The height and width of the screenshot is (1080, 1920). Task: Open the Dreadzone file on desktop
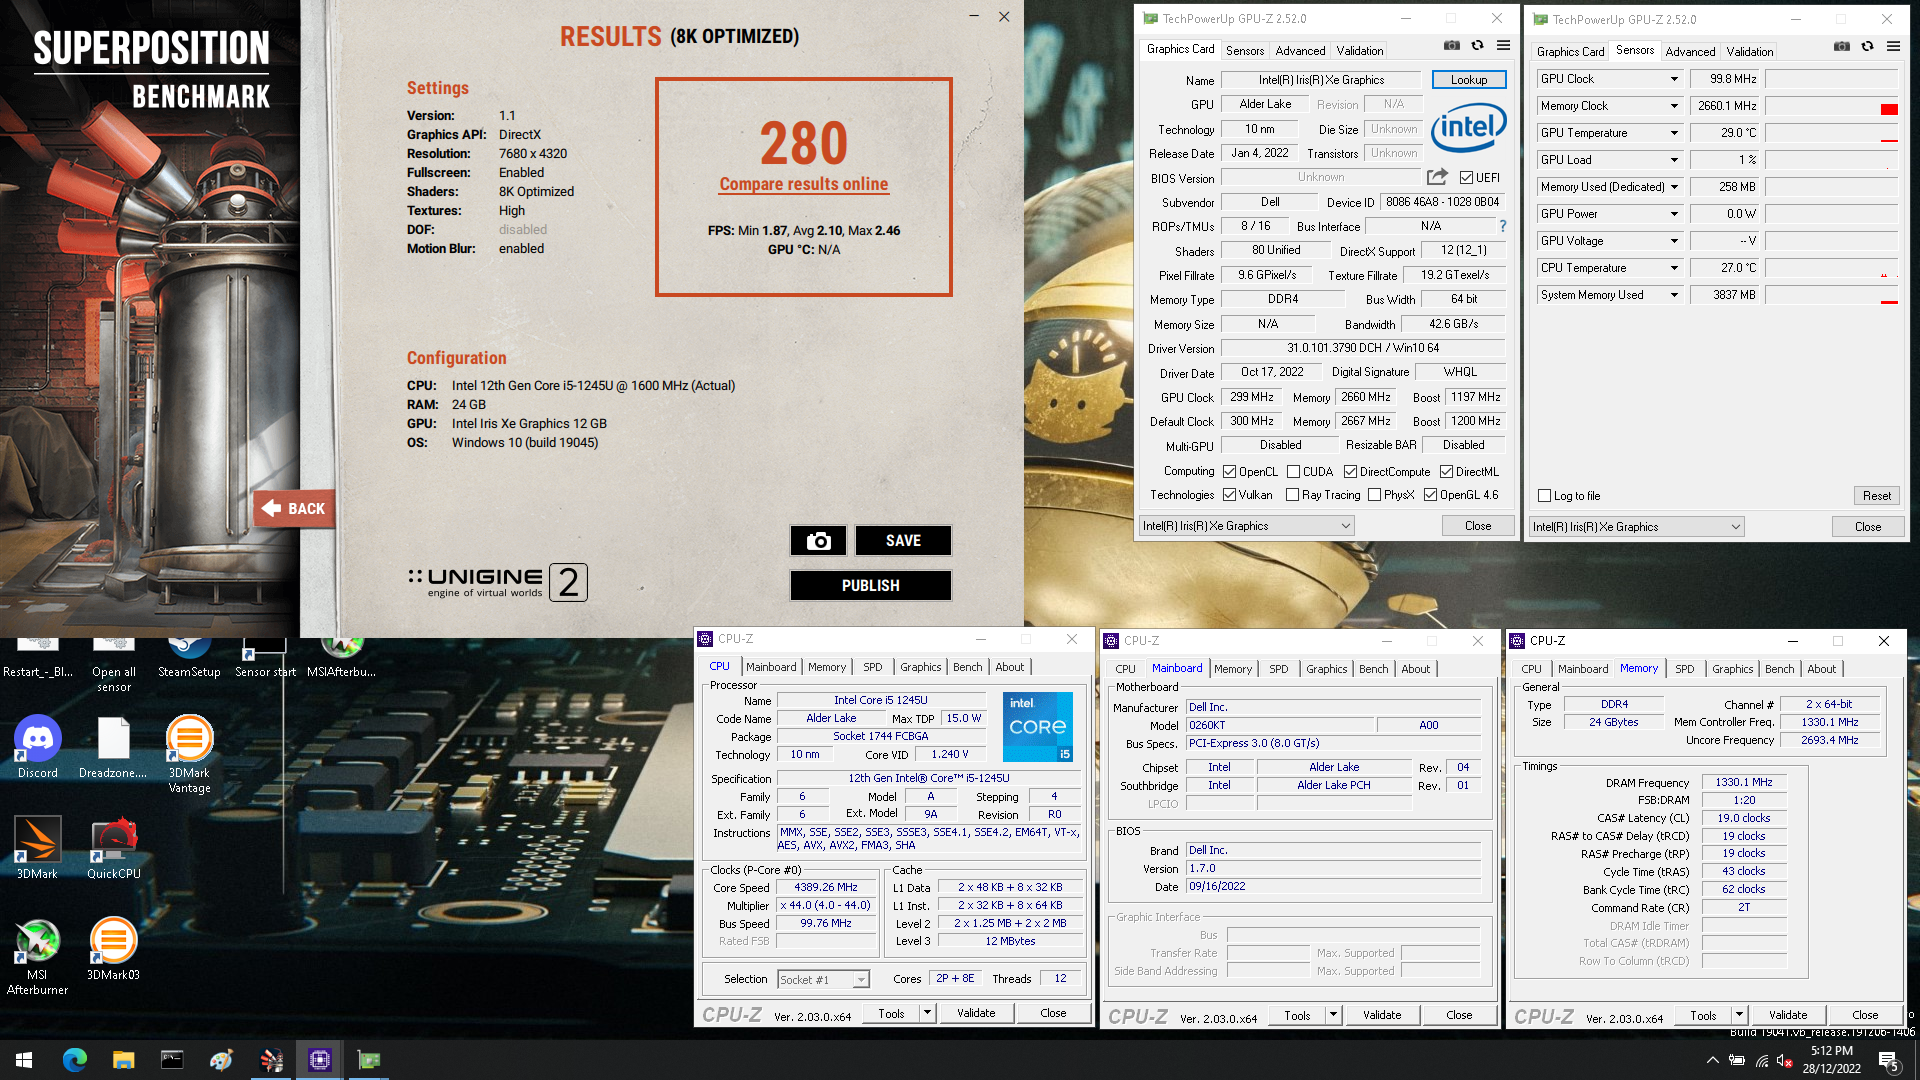113,748
